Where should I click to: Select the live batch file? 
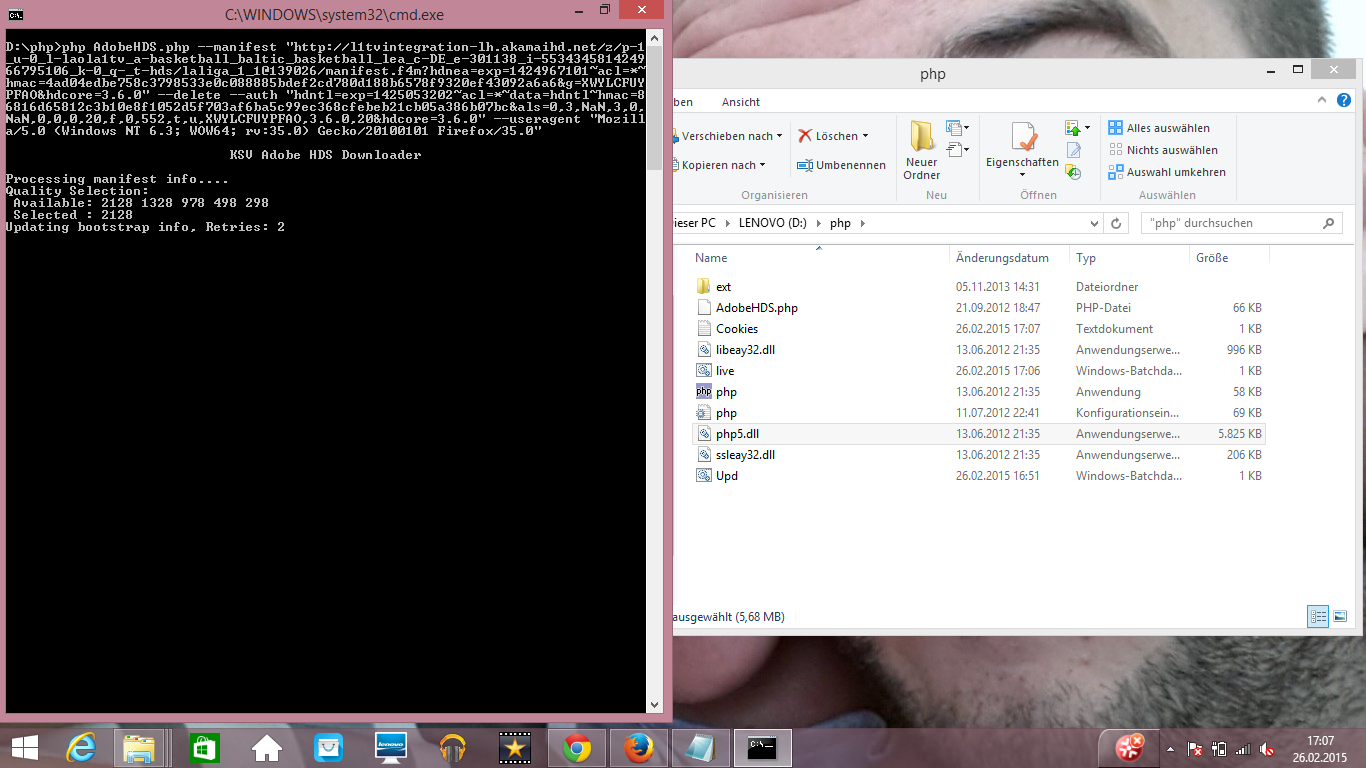[x=725, y=371]
